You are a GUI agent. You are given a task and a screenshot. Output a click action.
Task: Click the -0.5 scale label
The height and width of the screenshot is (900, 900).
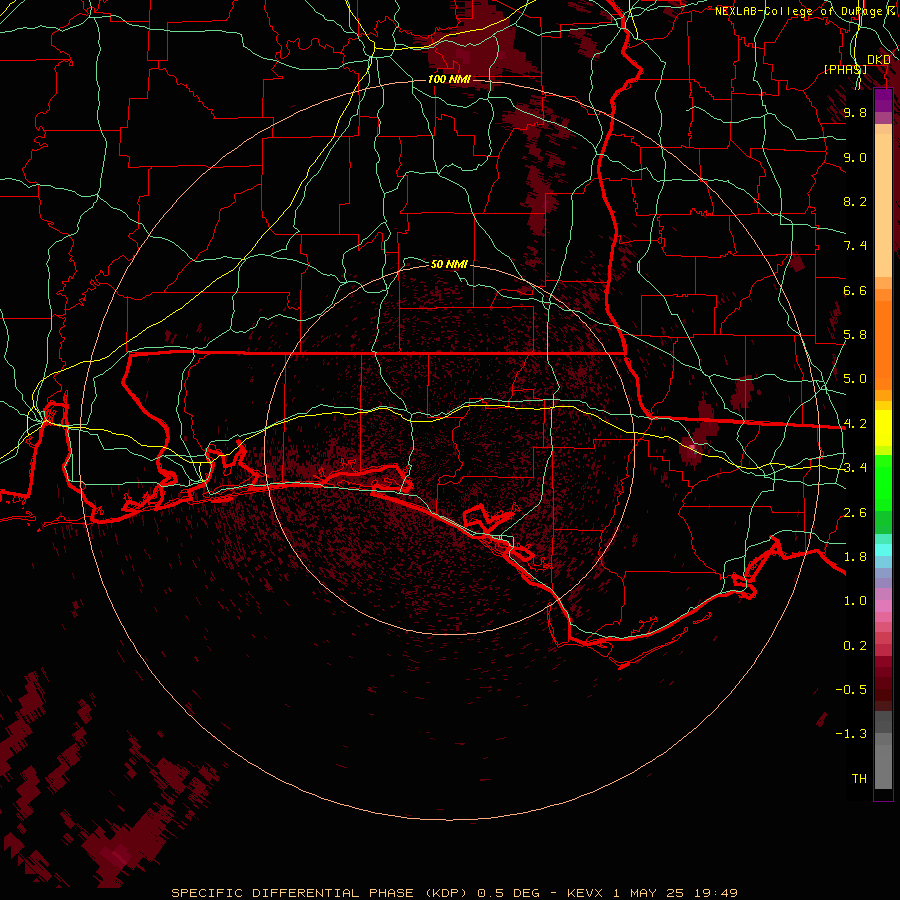pos(851,690)
